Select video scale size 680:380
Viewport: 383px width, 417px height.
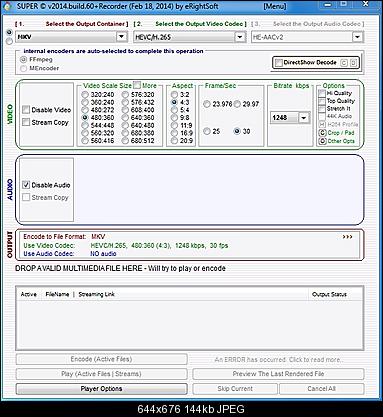[x=125, y=133]
